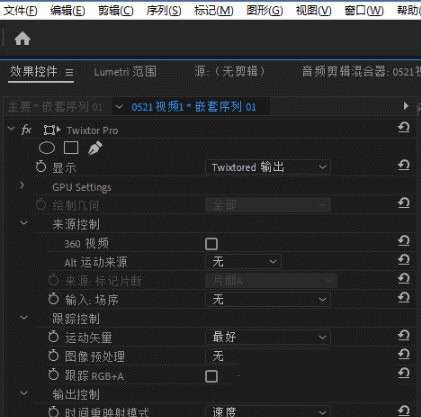Viewport: 421px width, 417px height.
Task: Select the pen mask tool
Action: (95, 148)
